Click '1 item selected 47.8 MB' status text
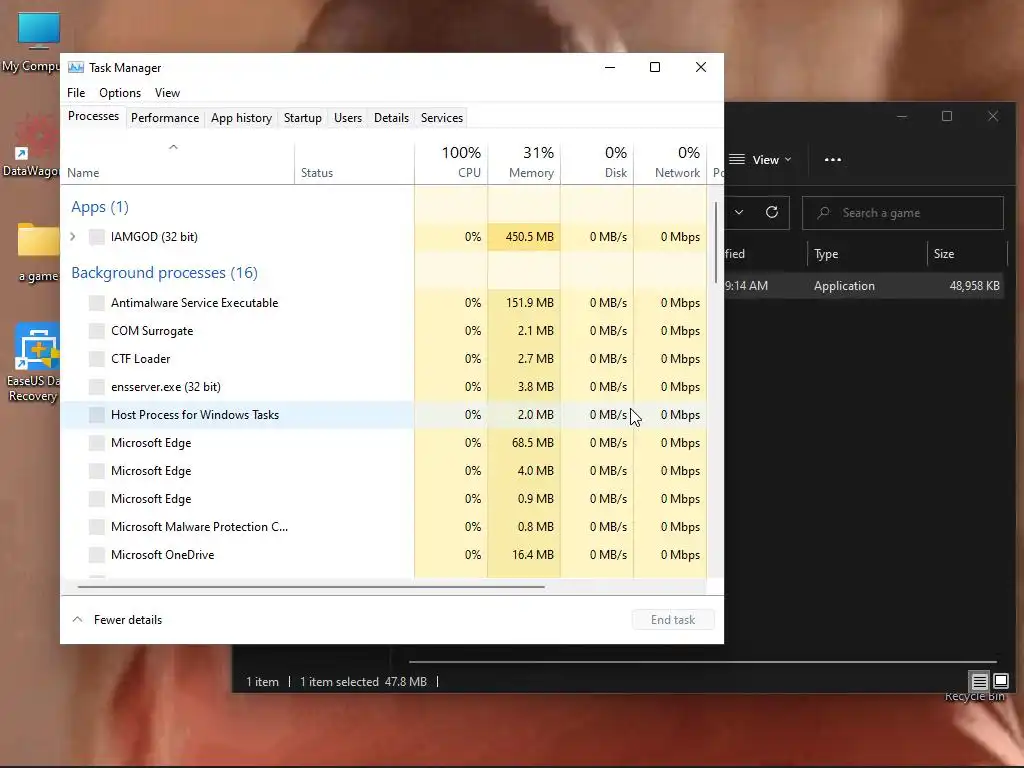 [363, 681]
